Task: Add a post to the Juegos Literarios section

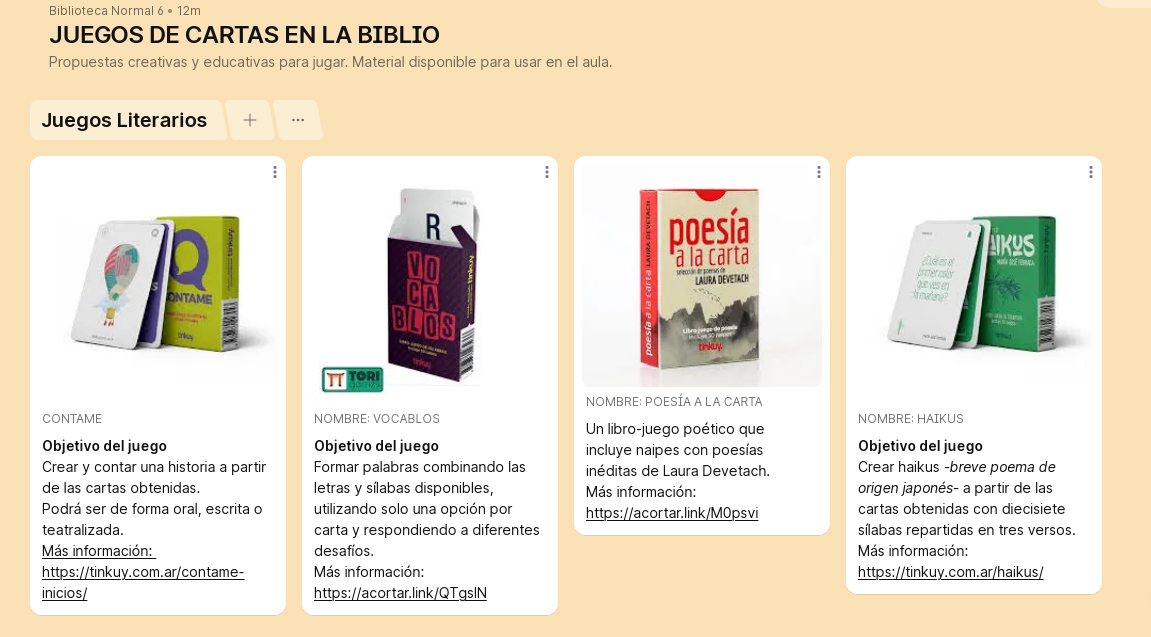Action: point(250,120)
